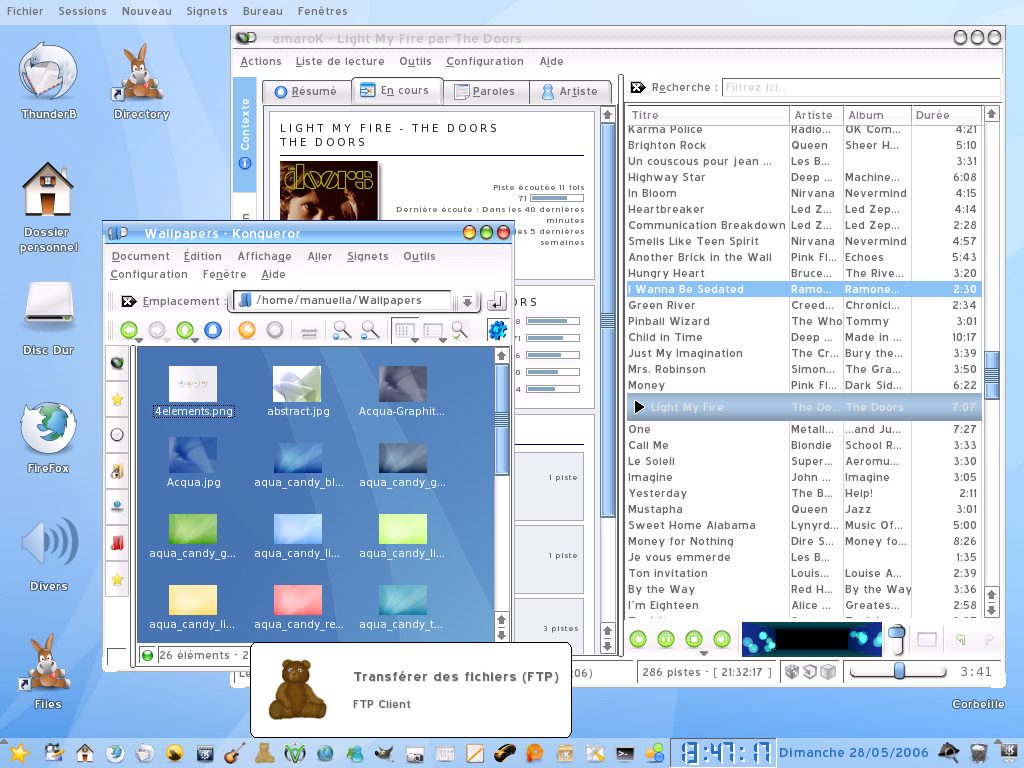Adjust amaroK vertical volume slider
The image size is (1024, 768).
coord(897,639)
